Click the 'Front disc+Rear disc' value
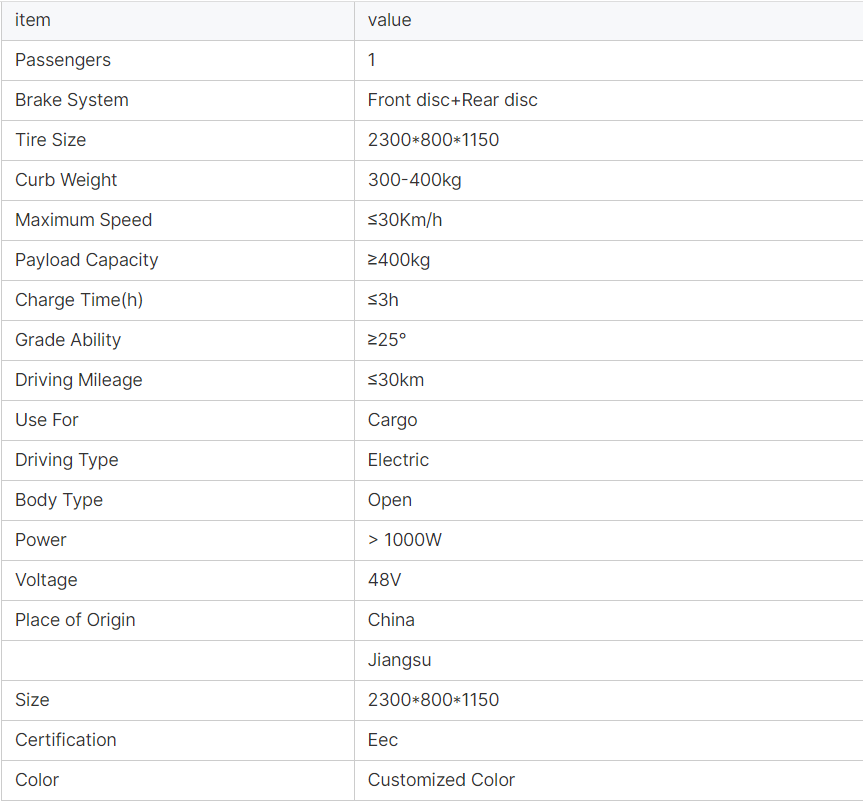The width and height of the screenshot is (863, 801). coord(452,100)
